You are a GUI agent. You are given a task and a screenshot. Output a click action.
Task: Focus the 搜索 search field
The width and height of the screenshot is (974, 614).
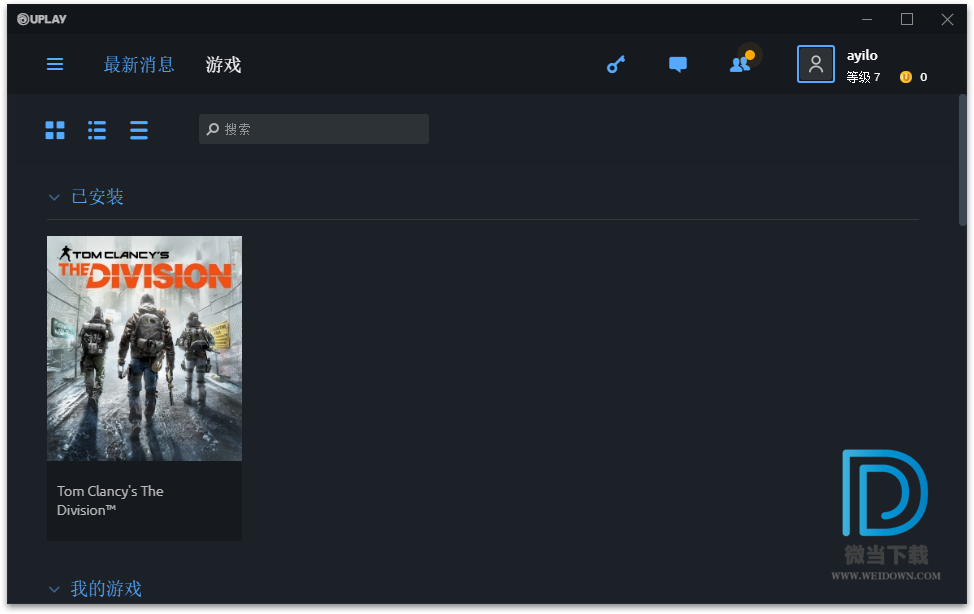pos(314,129)
